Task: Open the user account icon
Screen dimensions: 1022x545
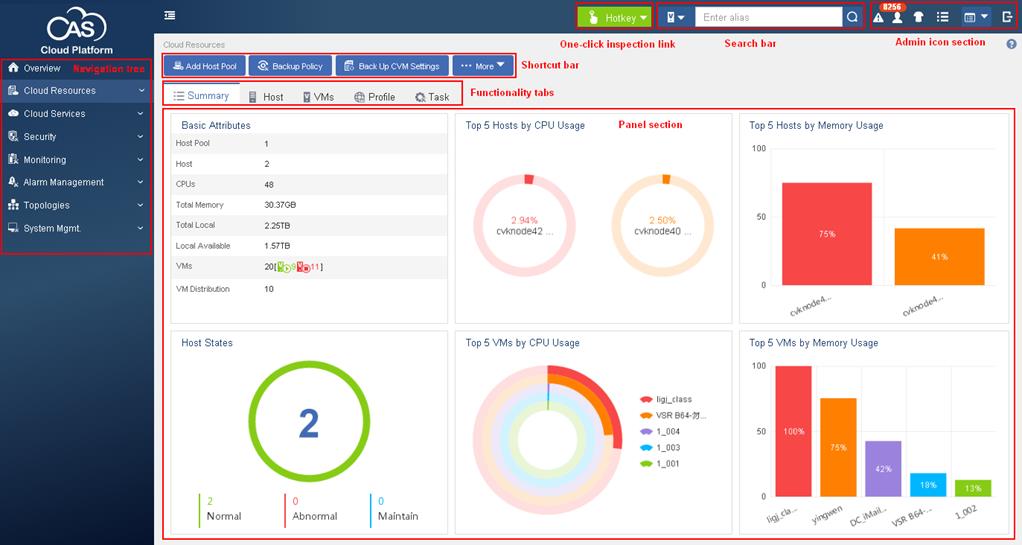Action: (898, 18)
